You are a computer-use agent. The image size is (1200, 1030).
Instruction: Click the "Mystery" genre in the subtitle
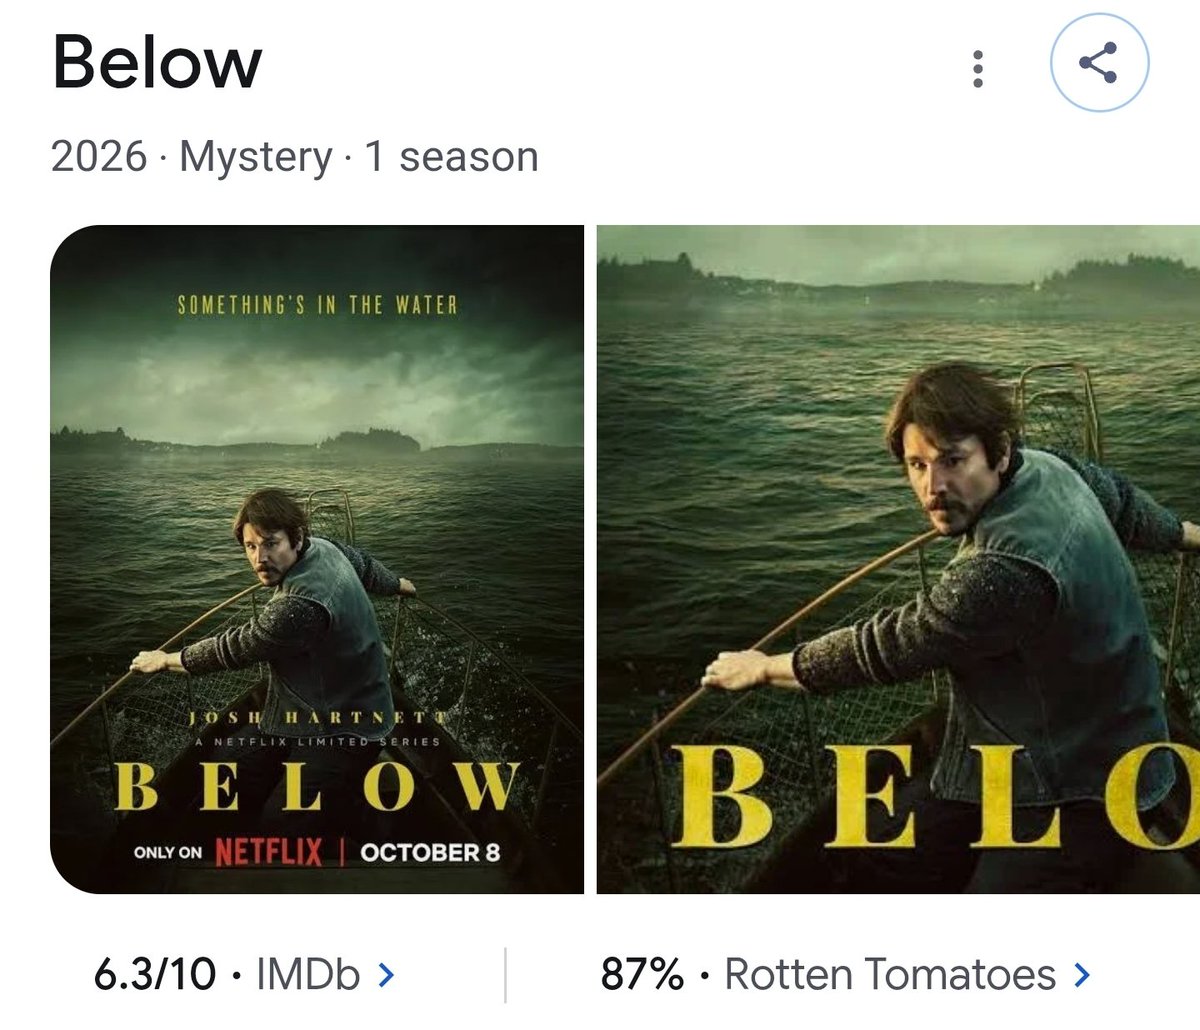pos(255,157)
